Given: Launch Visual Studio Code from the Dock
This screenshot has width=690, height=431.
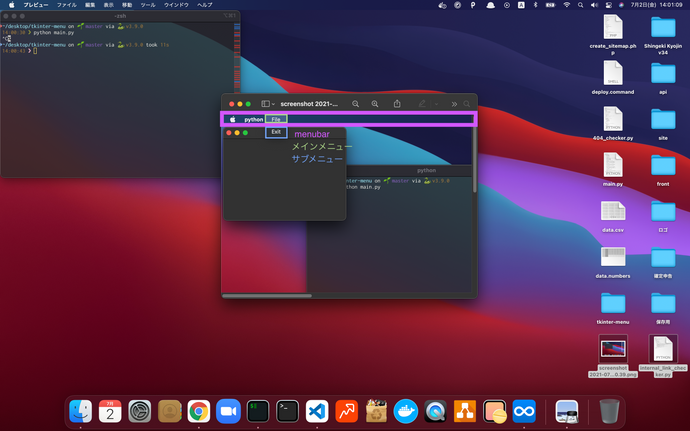Looking at the screenshot, I should pyautogui.click(x=317, y=411).
